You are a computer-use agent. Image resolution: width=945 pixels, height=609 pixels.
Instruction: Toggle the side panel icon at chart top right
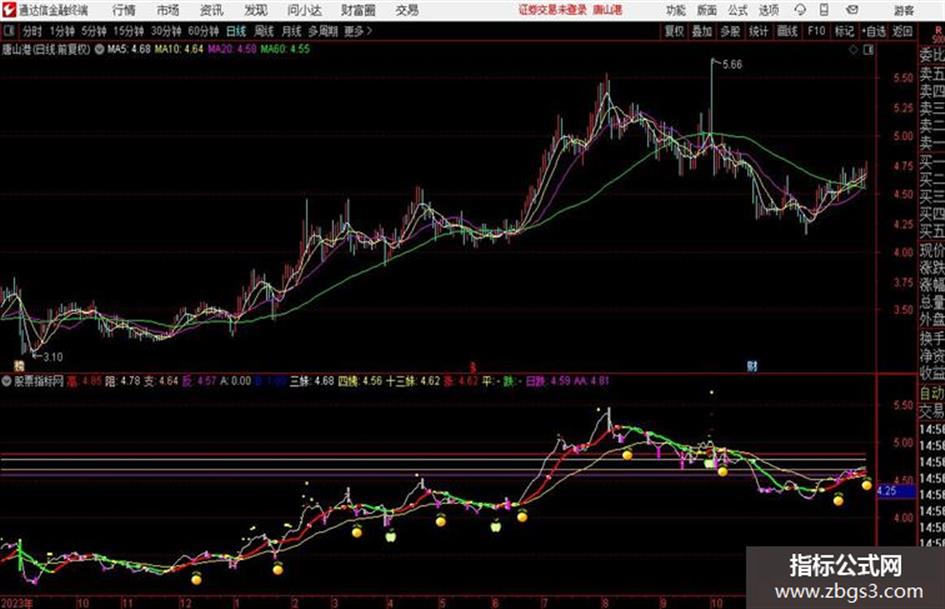(868, 50)
